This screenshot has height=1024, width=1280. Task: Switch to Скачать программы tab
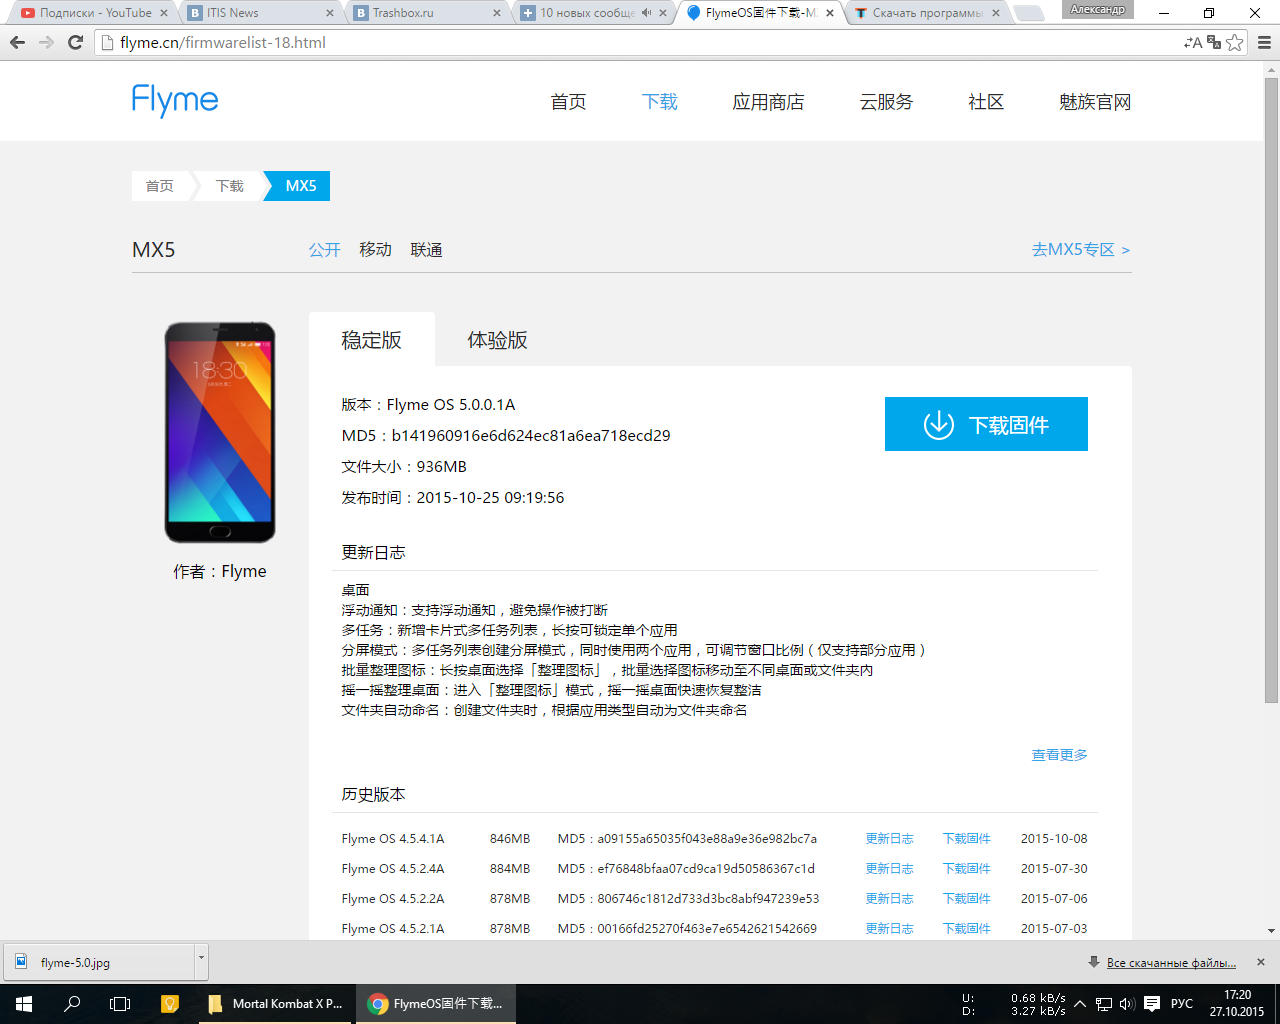[x=927, y=13]
